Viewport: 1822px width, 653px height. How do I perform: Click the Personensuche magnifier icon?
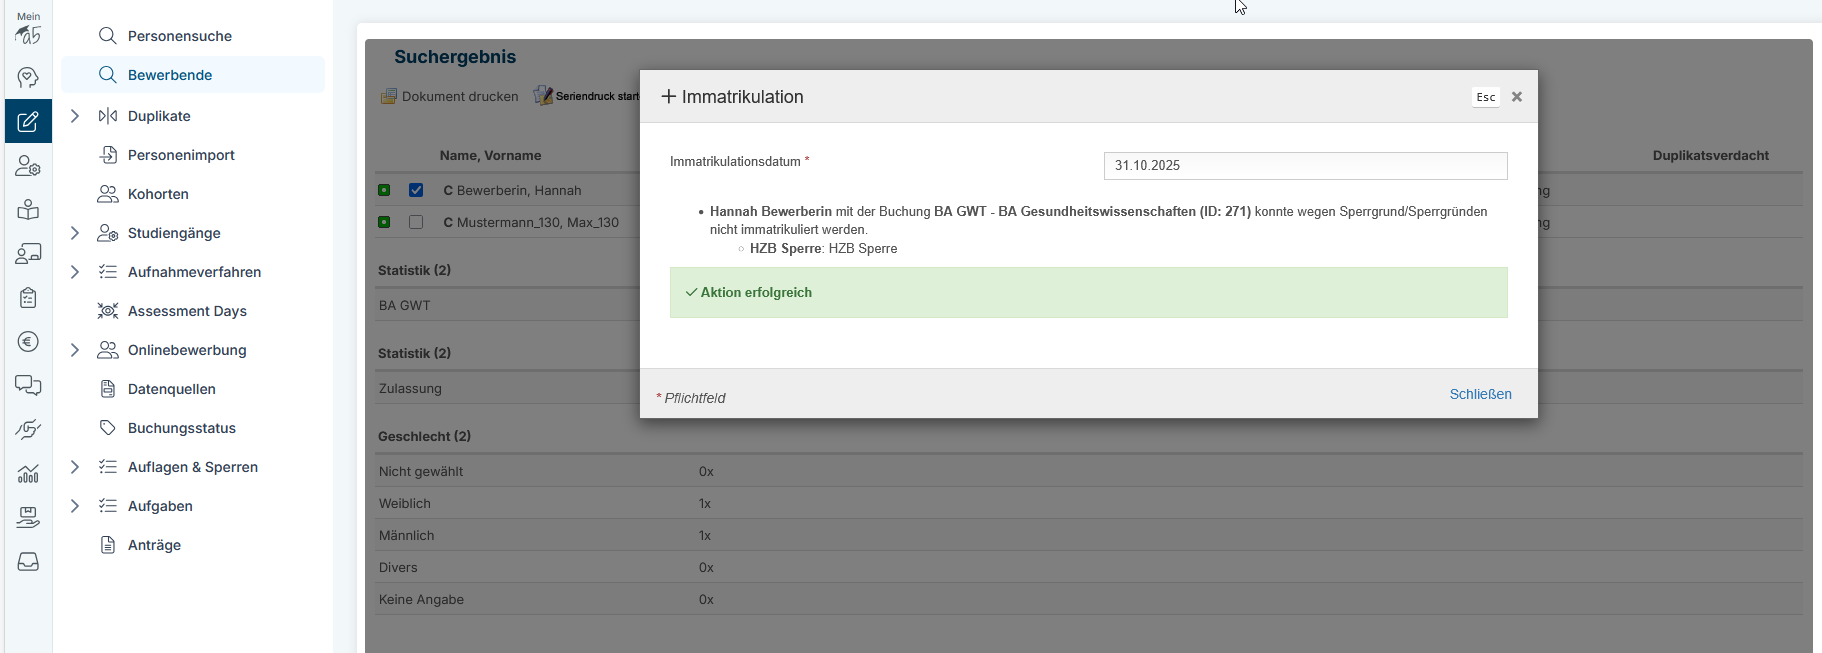(108, 36)
